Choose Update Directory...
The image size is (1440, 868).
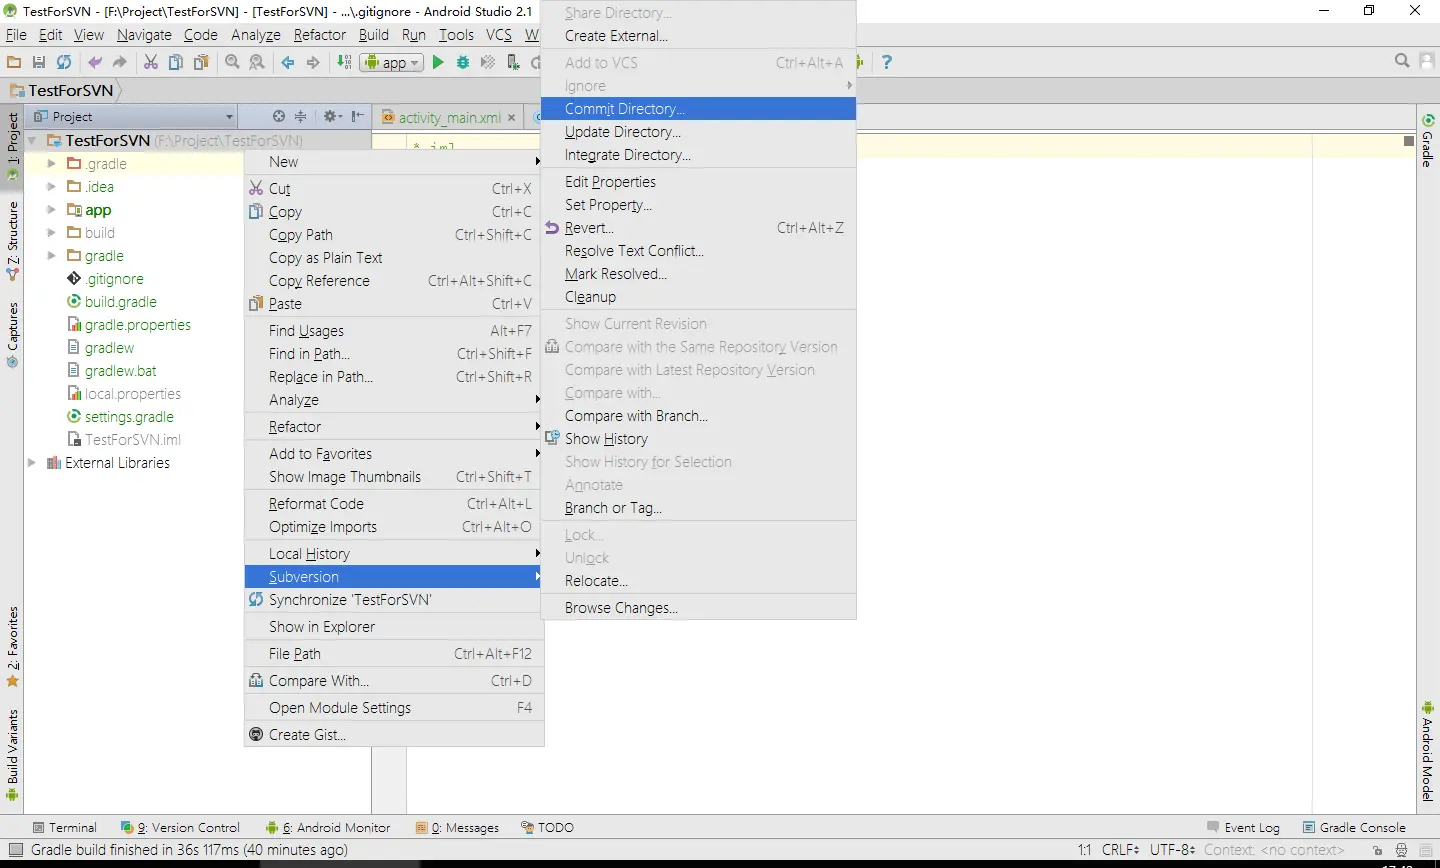[x=698, y=131]
